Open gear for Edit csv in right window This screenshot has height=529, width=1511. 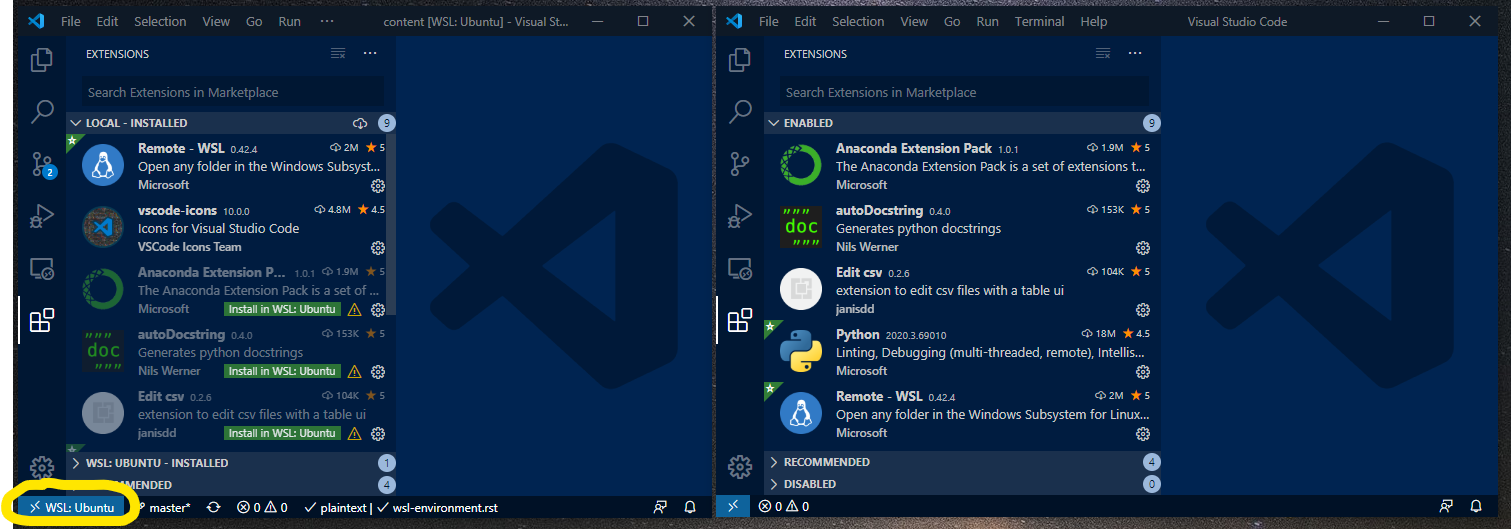pyautogui.click(x=1143, y=310)
